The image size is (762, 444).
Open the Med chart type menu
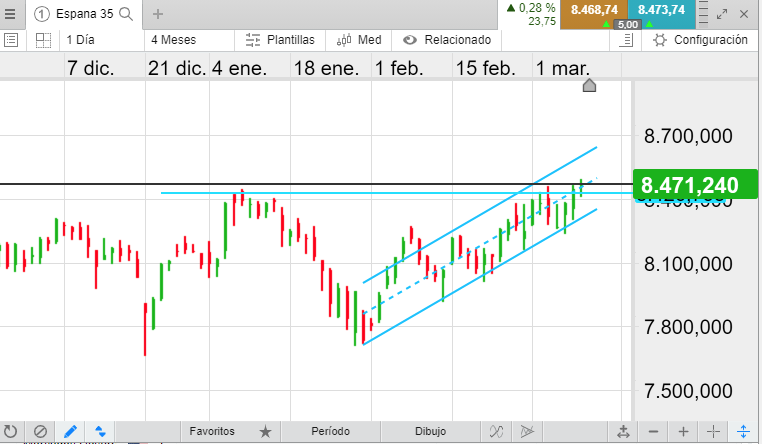[359, 40]
